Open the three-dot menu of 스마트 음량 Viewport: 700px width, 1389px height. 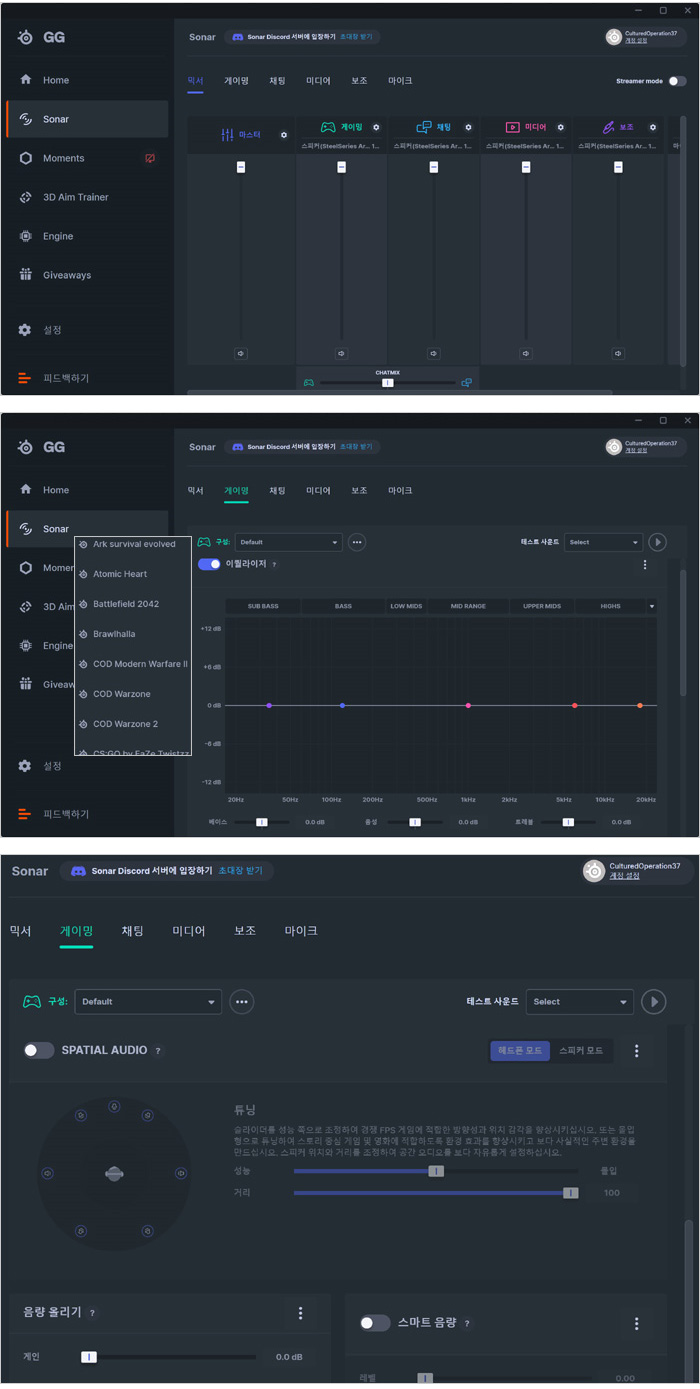(x=637, y=1323)
